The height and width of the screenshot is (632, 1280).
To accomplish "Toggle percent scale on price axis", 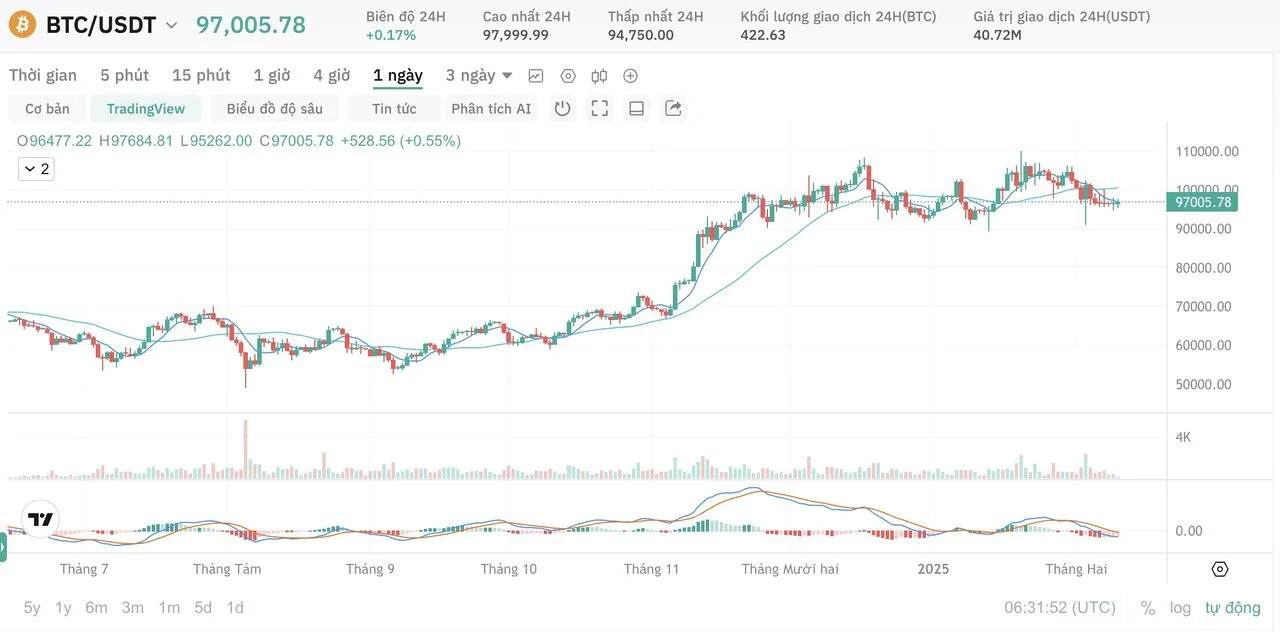I will [1147, 608].
